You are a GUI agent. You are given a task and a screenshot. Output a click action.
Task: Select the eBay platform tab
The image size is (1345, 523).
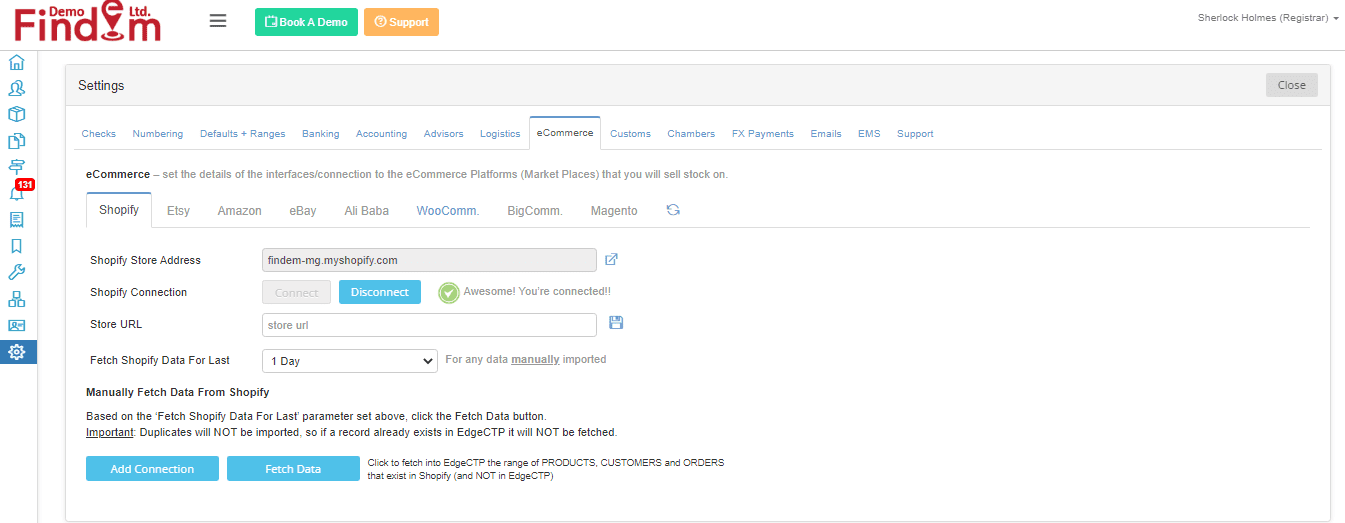tap(303, 211)
